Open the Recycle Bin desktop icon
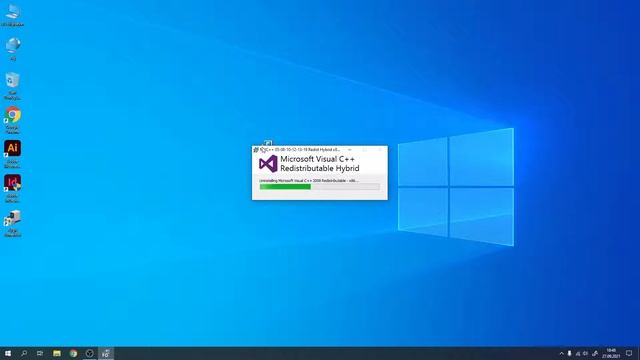 13,86
